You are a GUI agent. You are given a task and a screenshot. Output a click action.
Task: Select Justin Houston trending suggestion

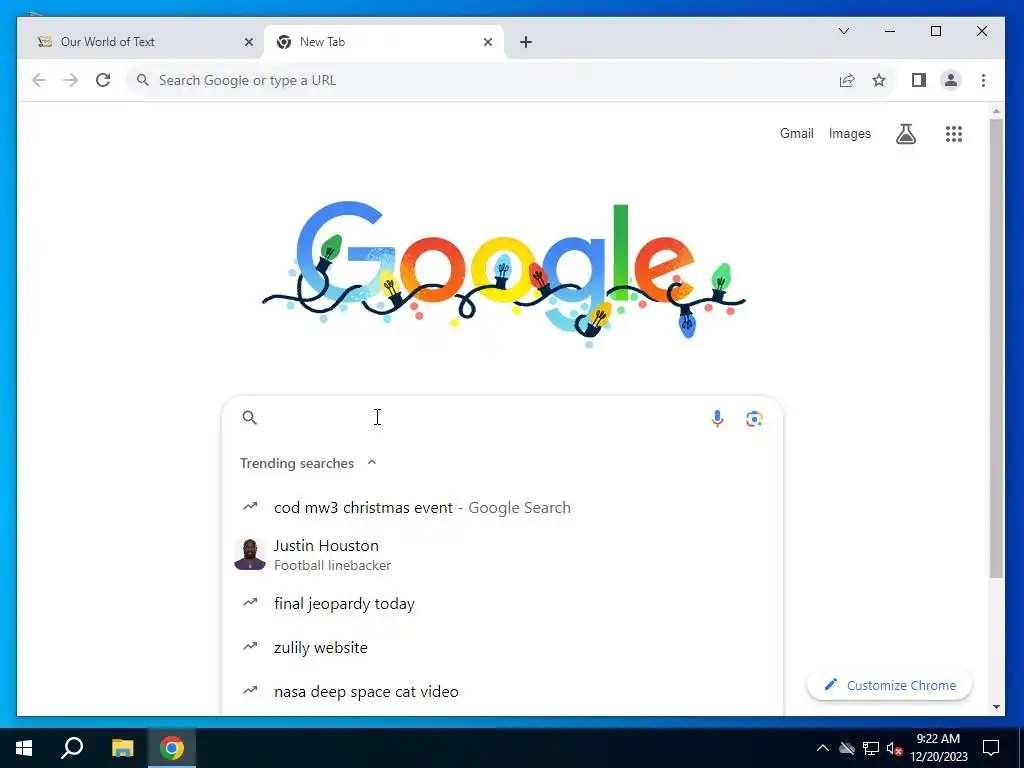coord(502,554)
